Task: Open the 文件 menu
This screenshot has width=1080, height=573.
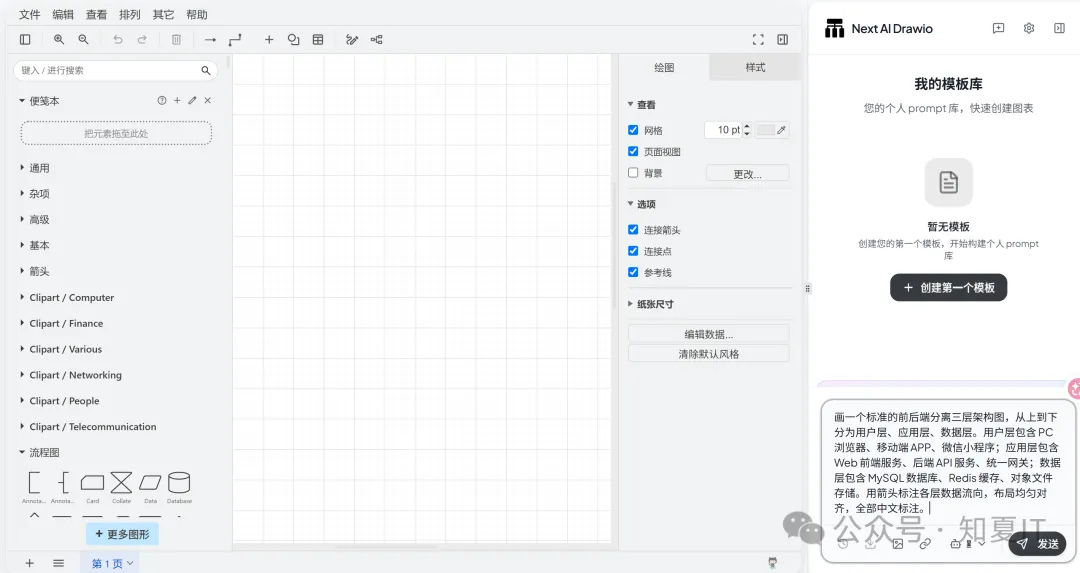Action: tap(30, 14)
